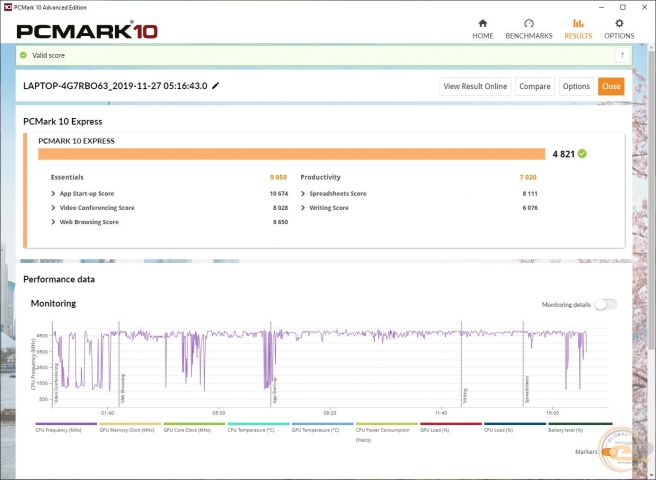Screen dimensions: 656x480
Task: Click View Result Online button
Action: coord(475,86)
